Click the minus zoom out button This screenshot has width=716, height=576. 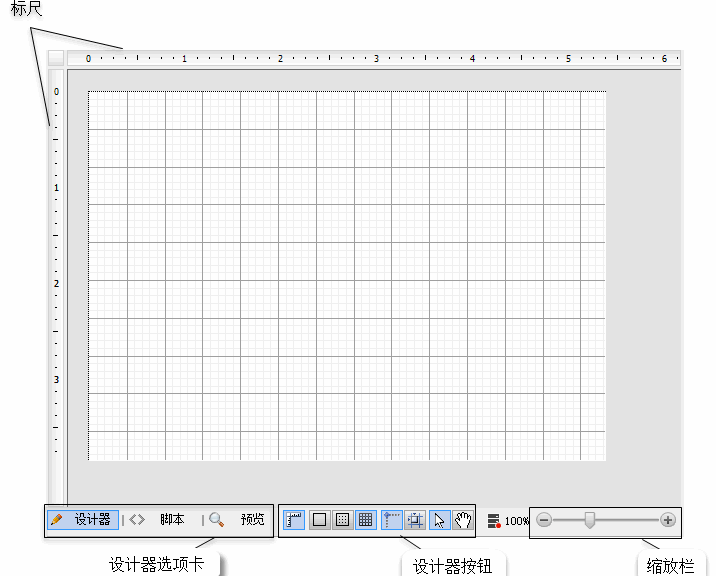pyautogui.click(x=544, y=520)
